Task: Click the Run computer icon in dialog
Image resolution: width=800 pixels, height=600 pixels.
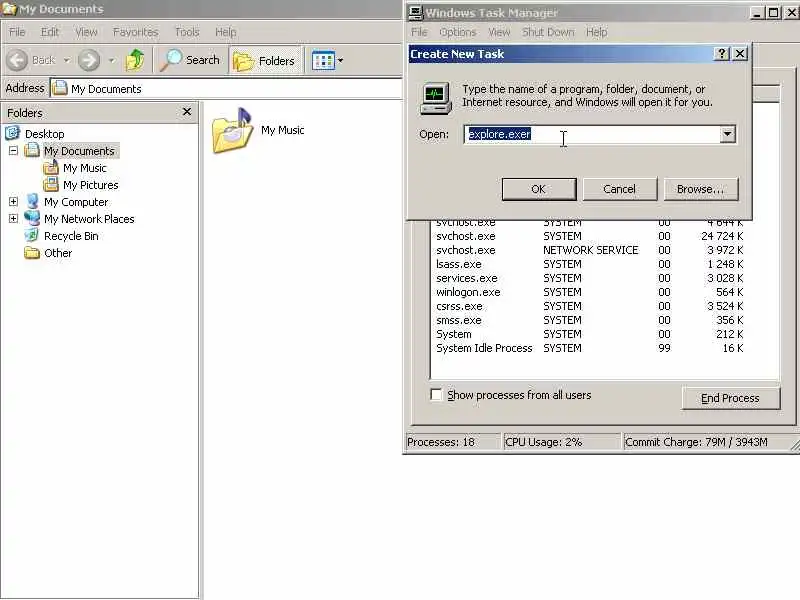Action: [x=436, y=98]
